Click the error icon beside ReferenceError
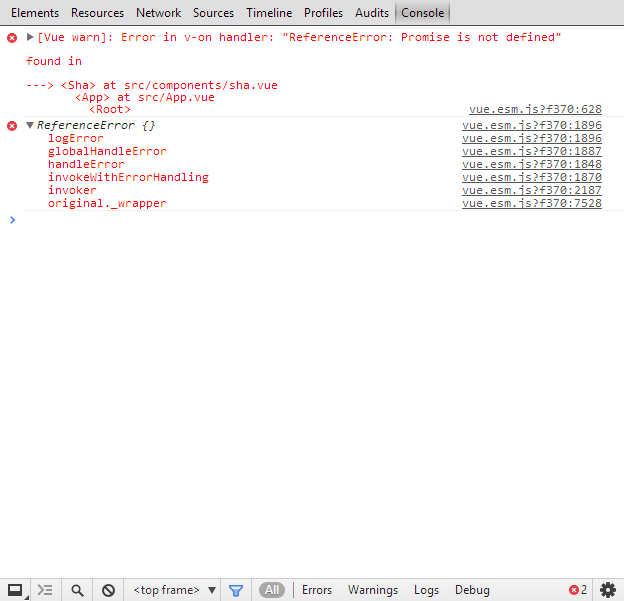624x601 pixels. pos(12,126)
